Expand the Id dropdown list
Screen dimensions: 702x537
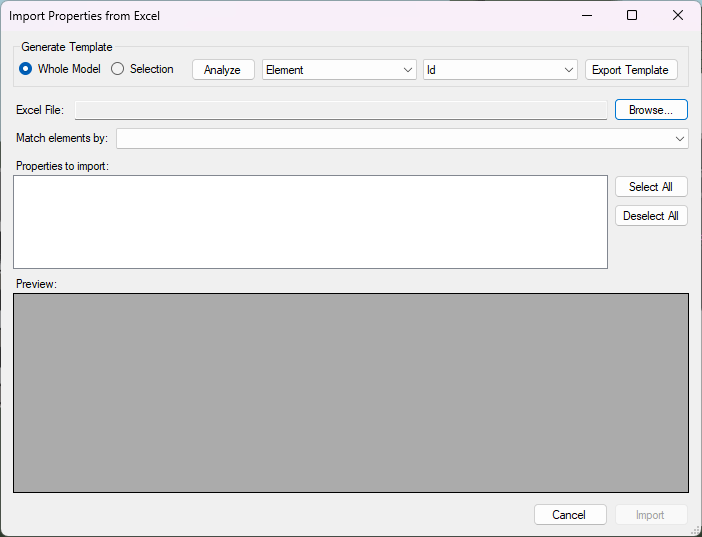click(501, 70)
